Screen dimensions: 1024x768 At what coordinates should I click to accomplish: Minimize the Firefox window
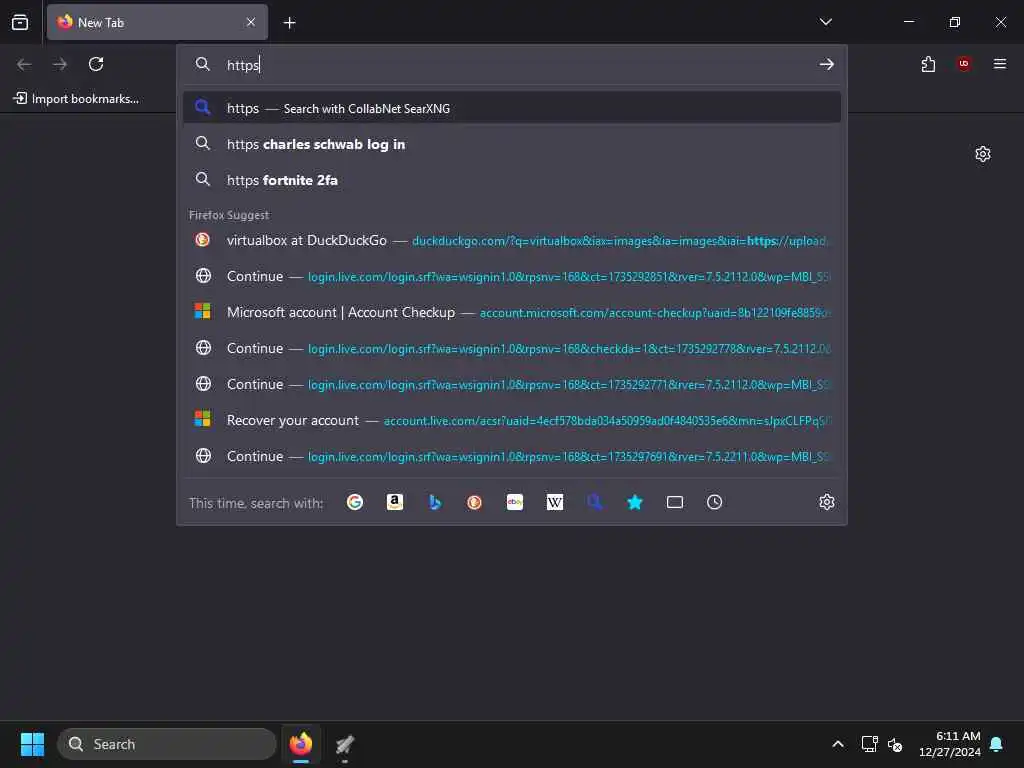908,22
